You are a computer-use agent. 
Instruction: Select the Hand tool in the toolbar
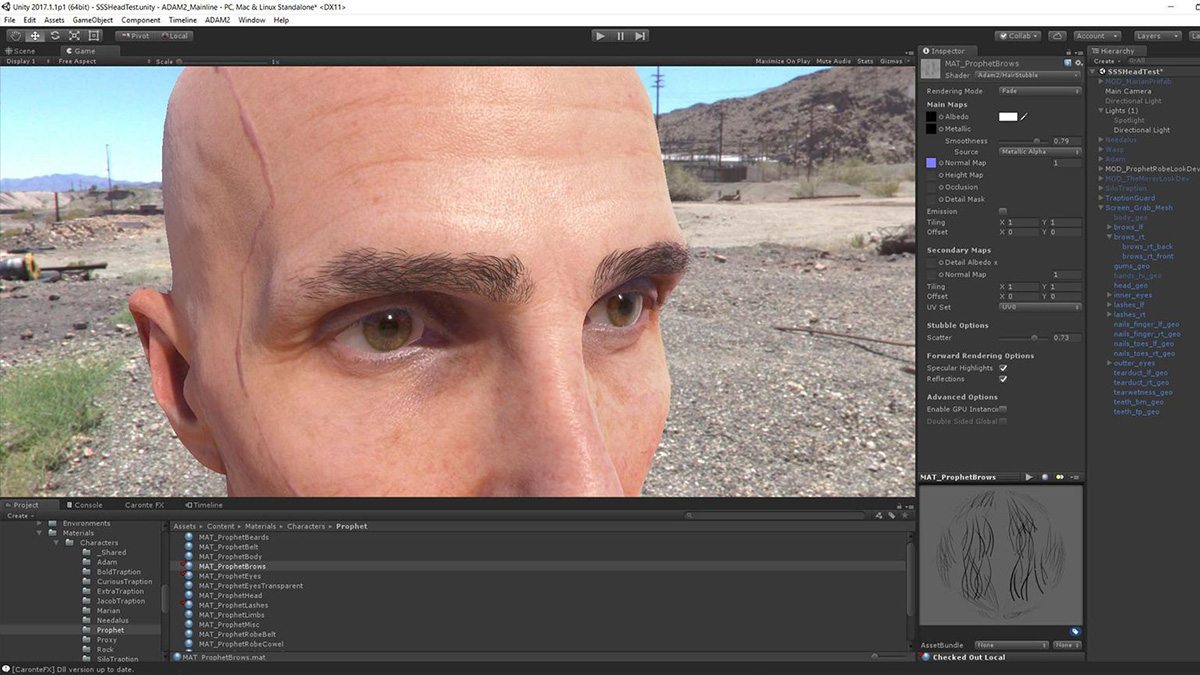click(x=15, y=36)
